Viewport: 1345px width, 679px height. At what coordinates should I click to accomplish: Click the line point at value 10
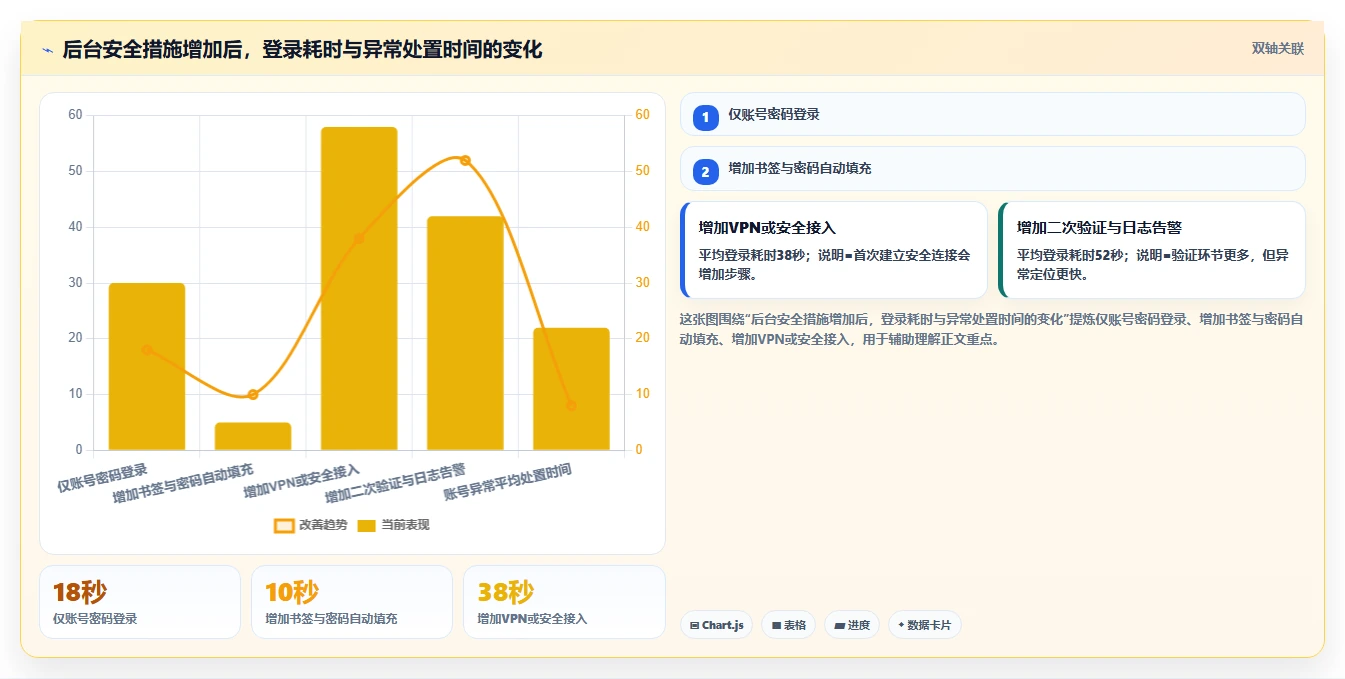[253, 394]
